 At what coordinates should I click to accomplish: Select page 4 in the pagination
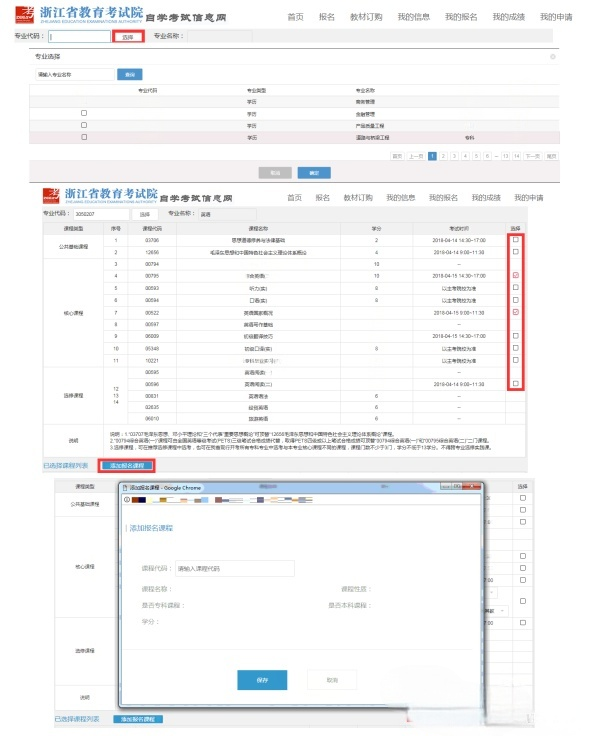(465, 156)
